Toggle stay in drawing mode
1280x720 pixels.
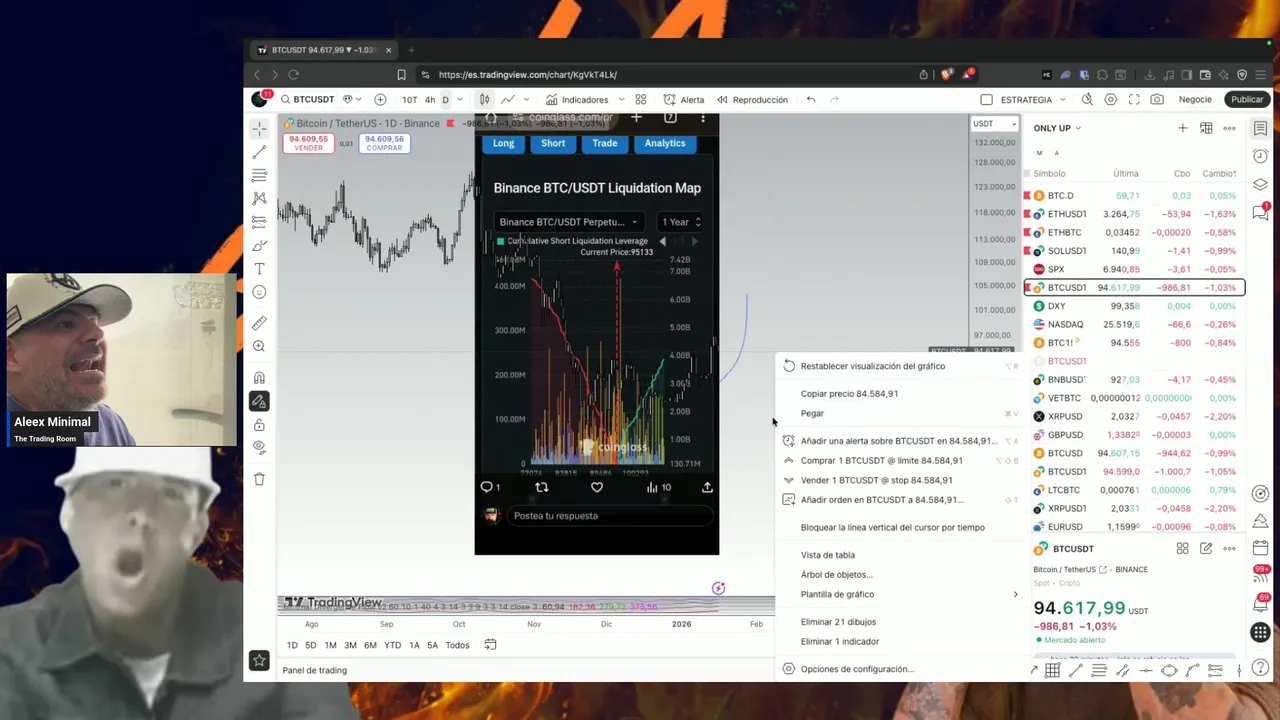click(259, 401)
